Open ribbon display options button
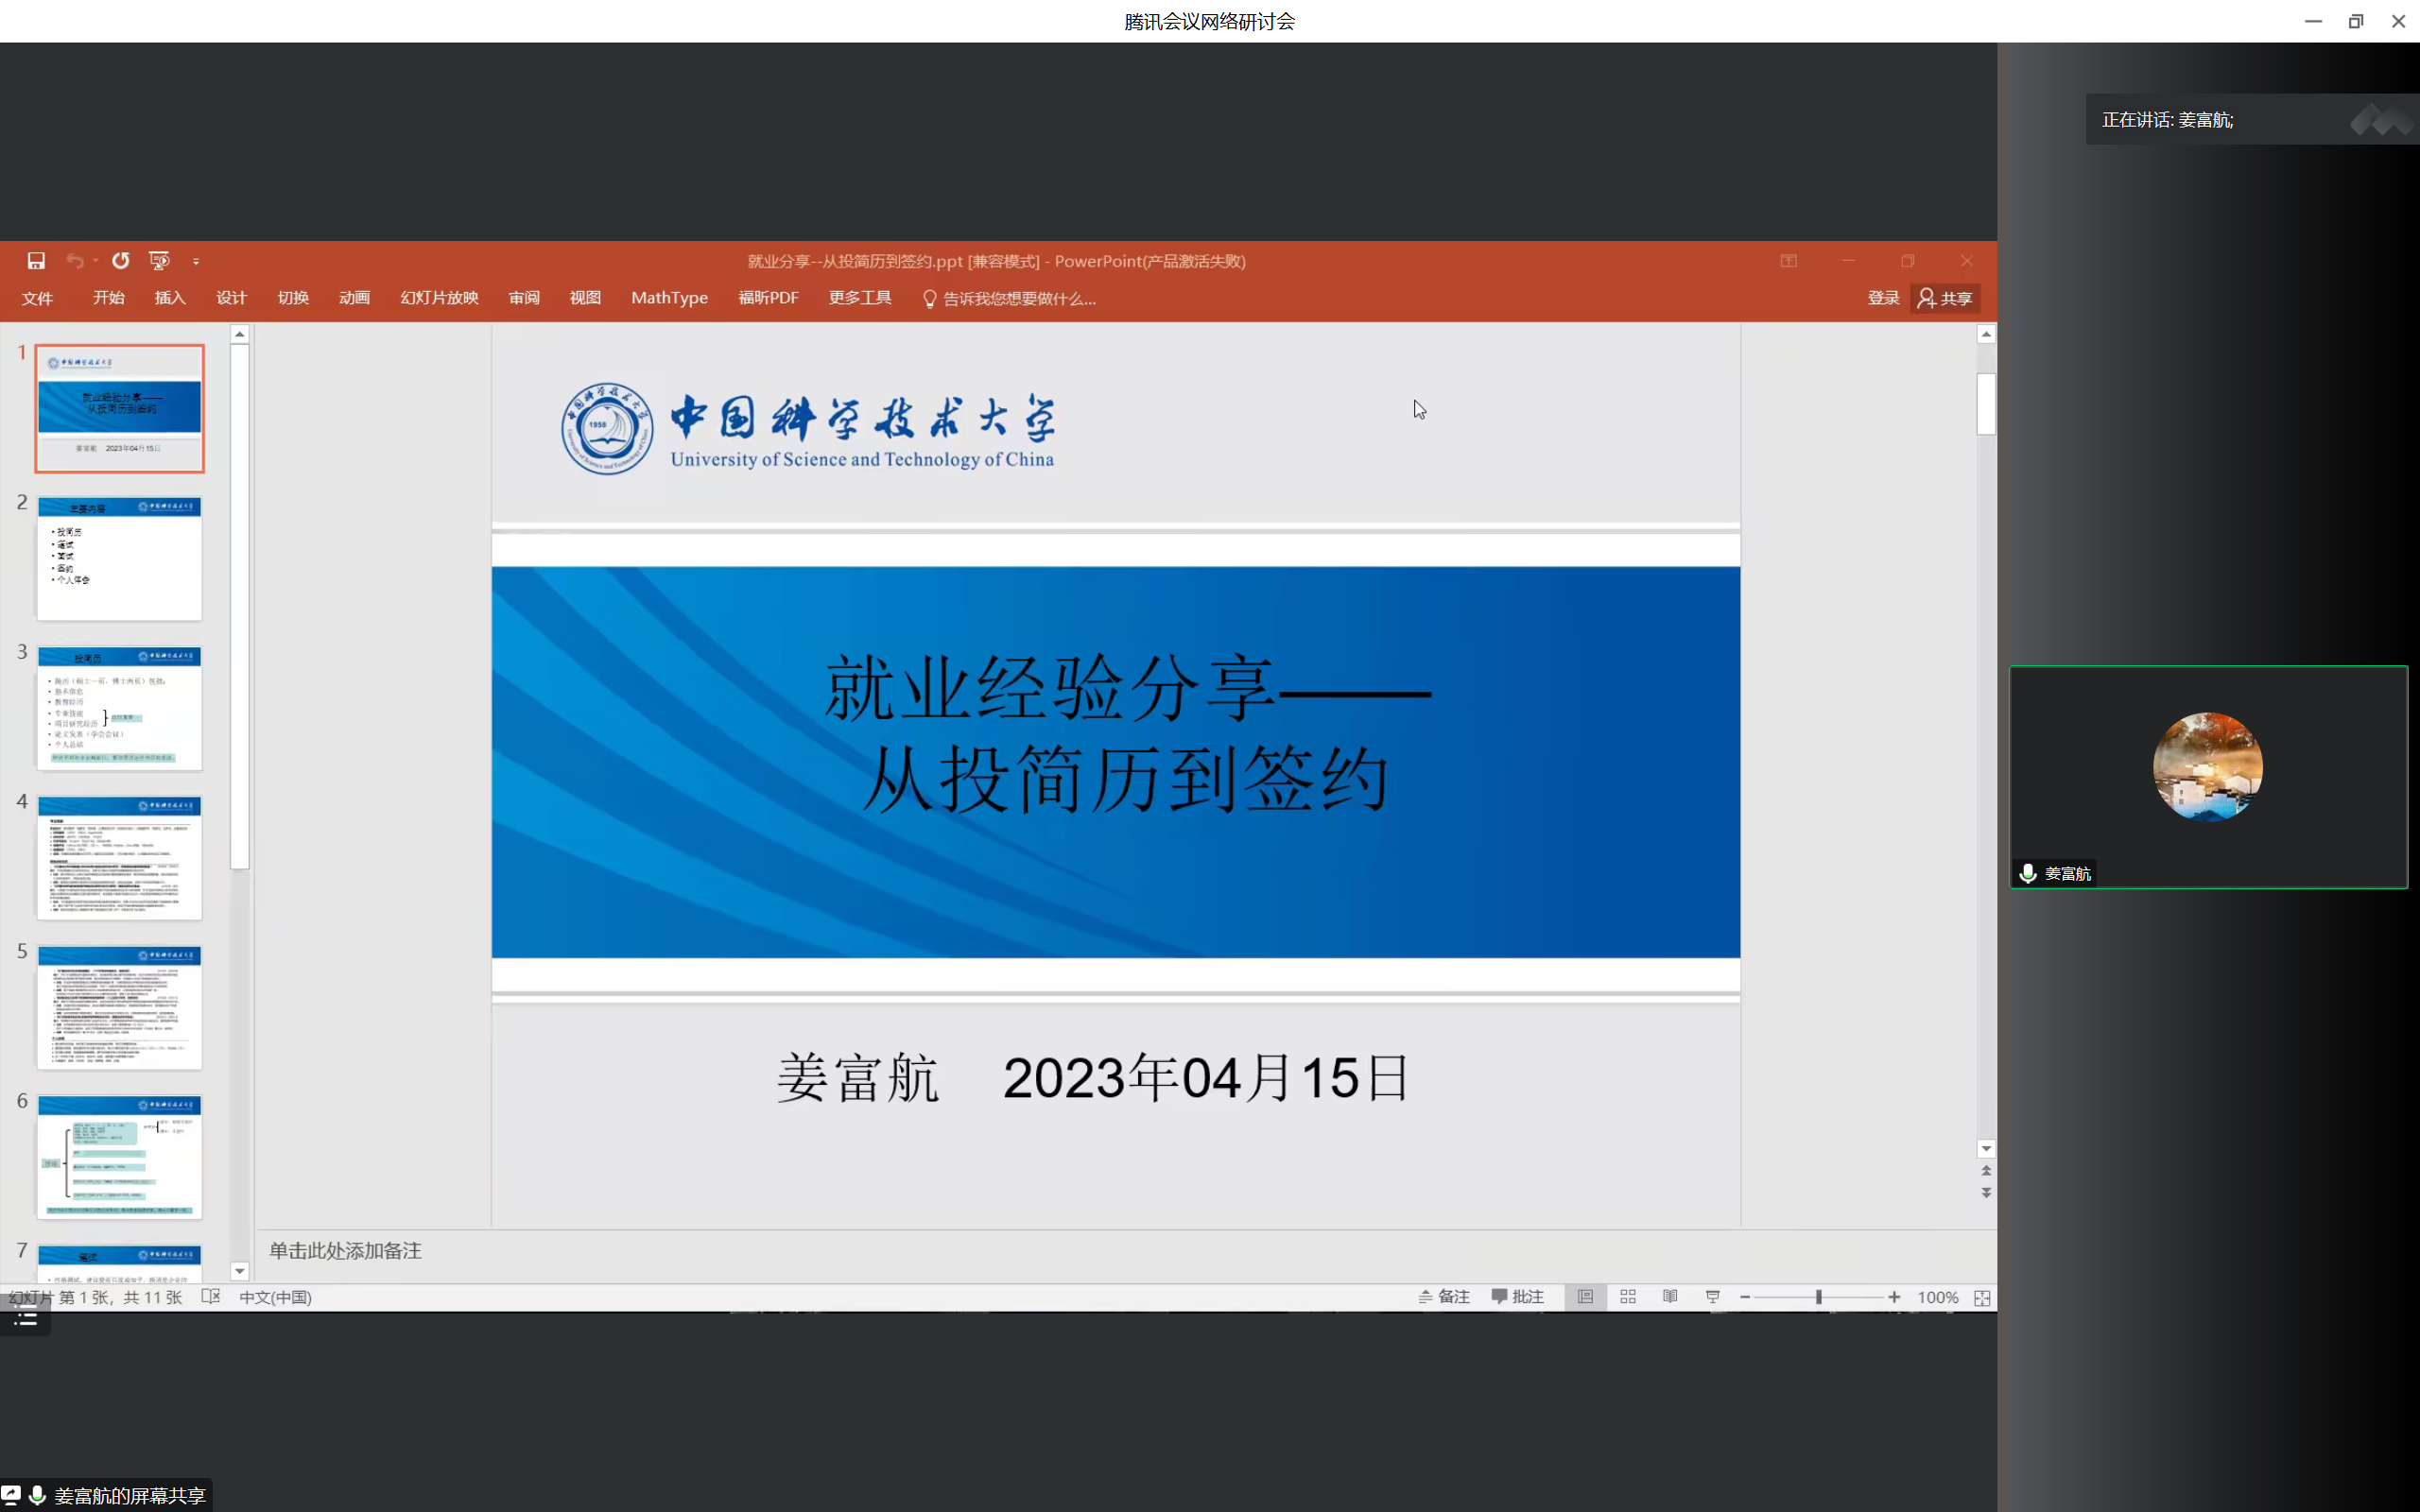This screenshot has height=1512, width=2420. [1789, 261]
